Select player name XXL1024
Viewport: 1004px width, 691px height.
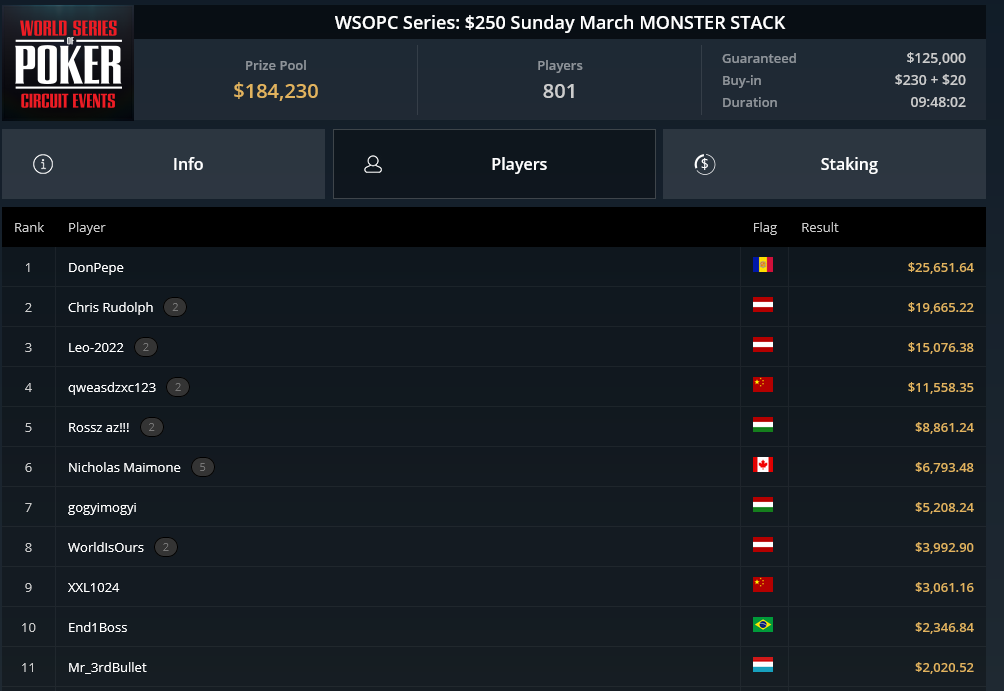[93, 587]
